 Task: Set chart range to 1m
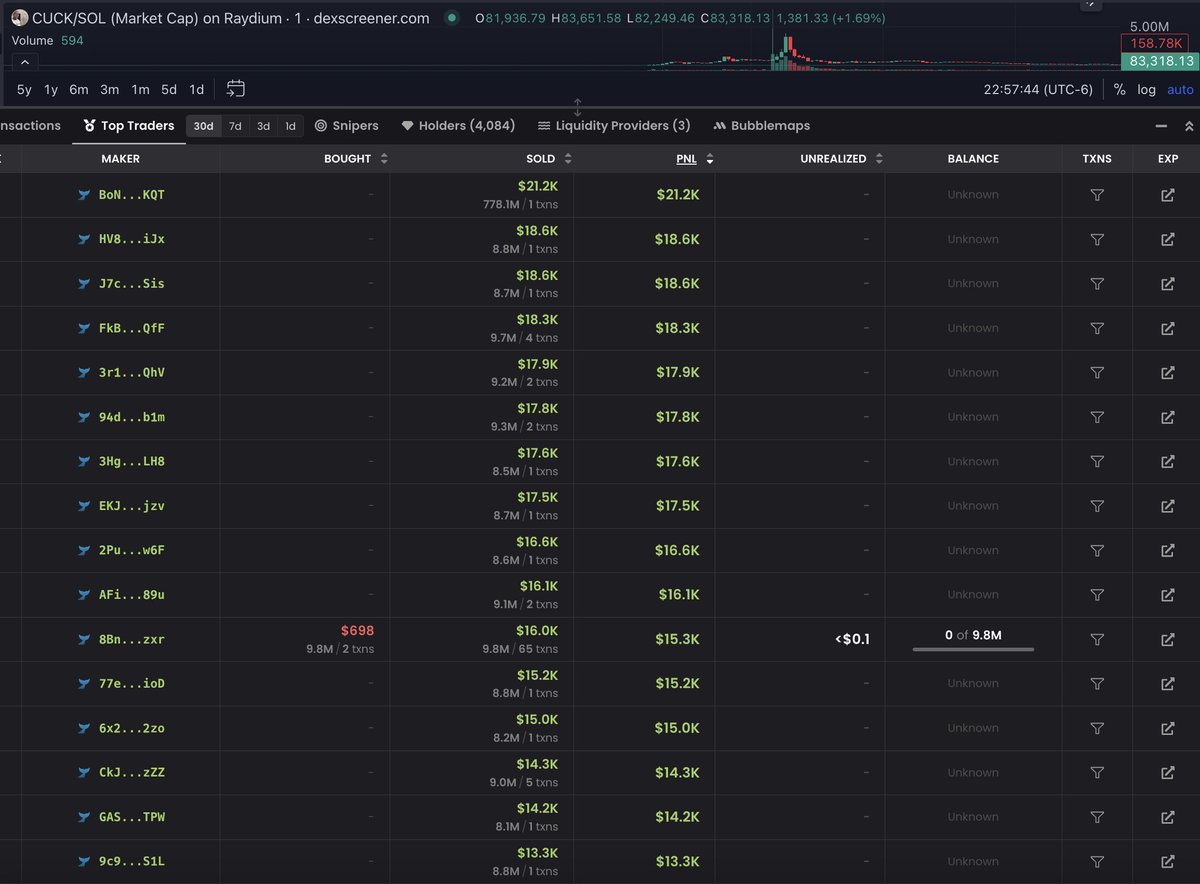[x=140, y=89]
